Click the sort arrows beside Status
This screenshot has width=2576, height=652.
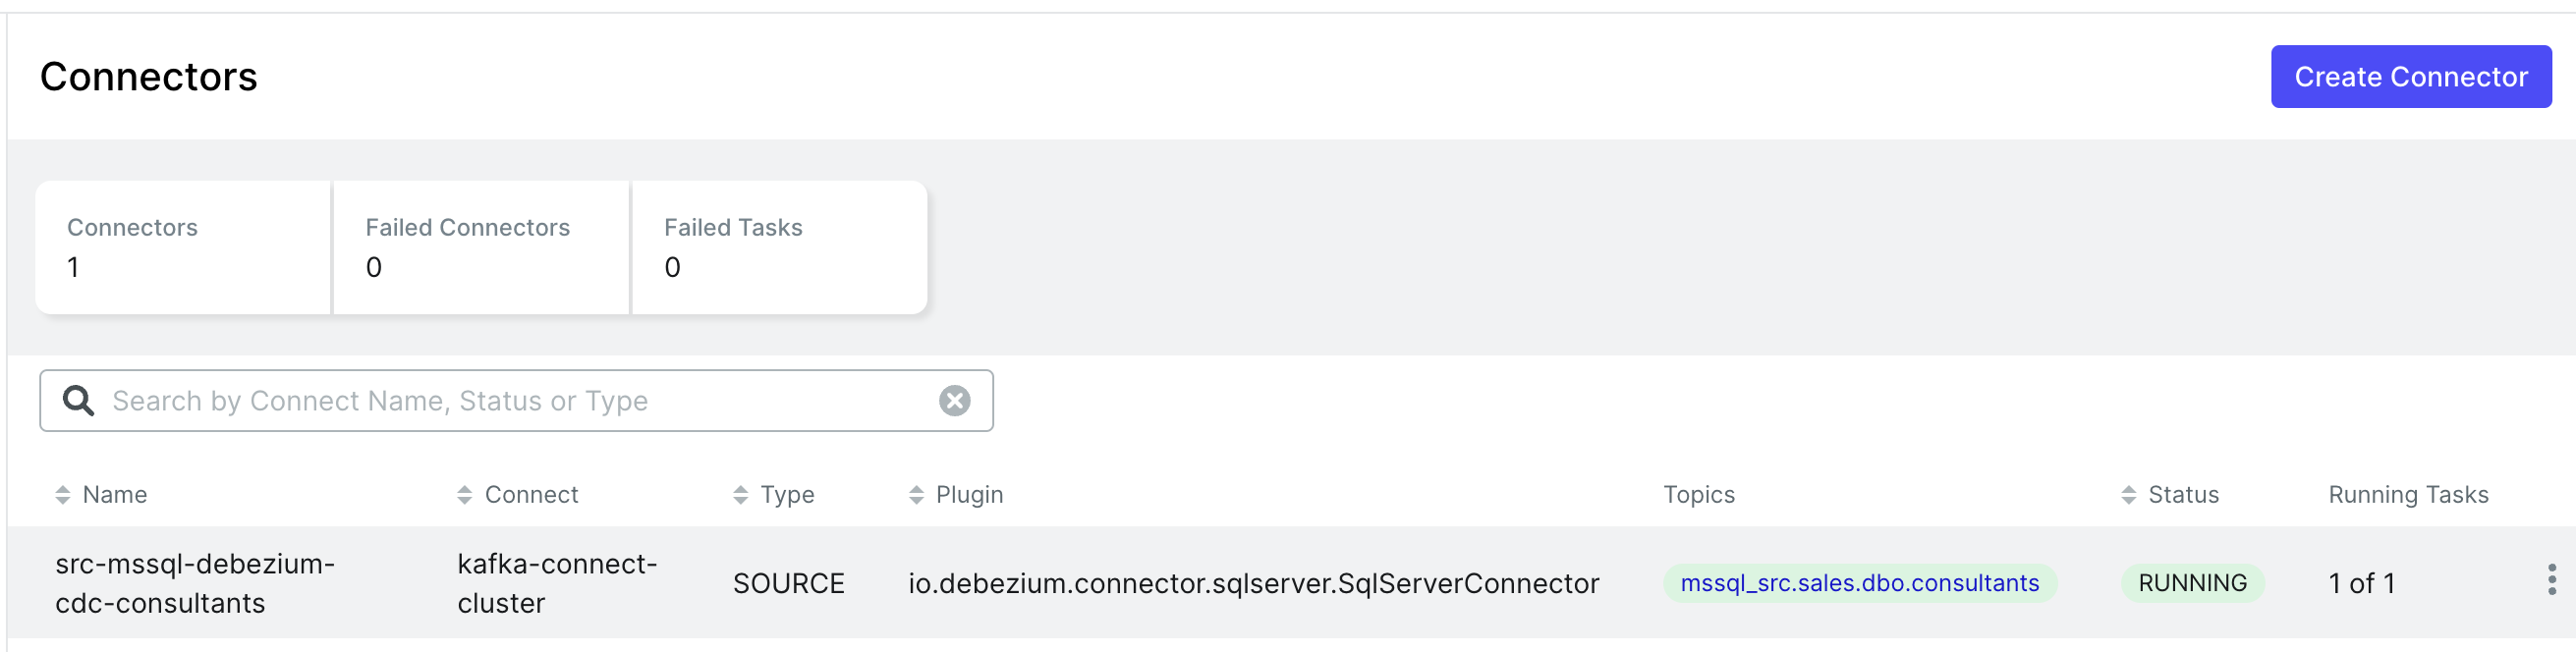tap(2128, 495)
